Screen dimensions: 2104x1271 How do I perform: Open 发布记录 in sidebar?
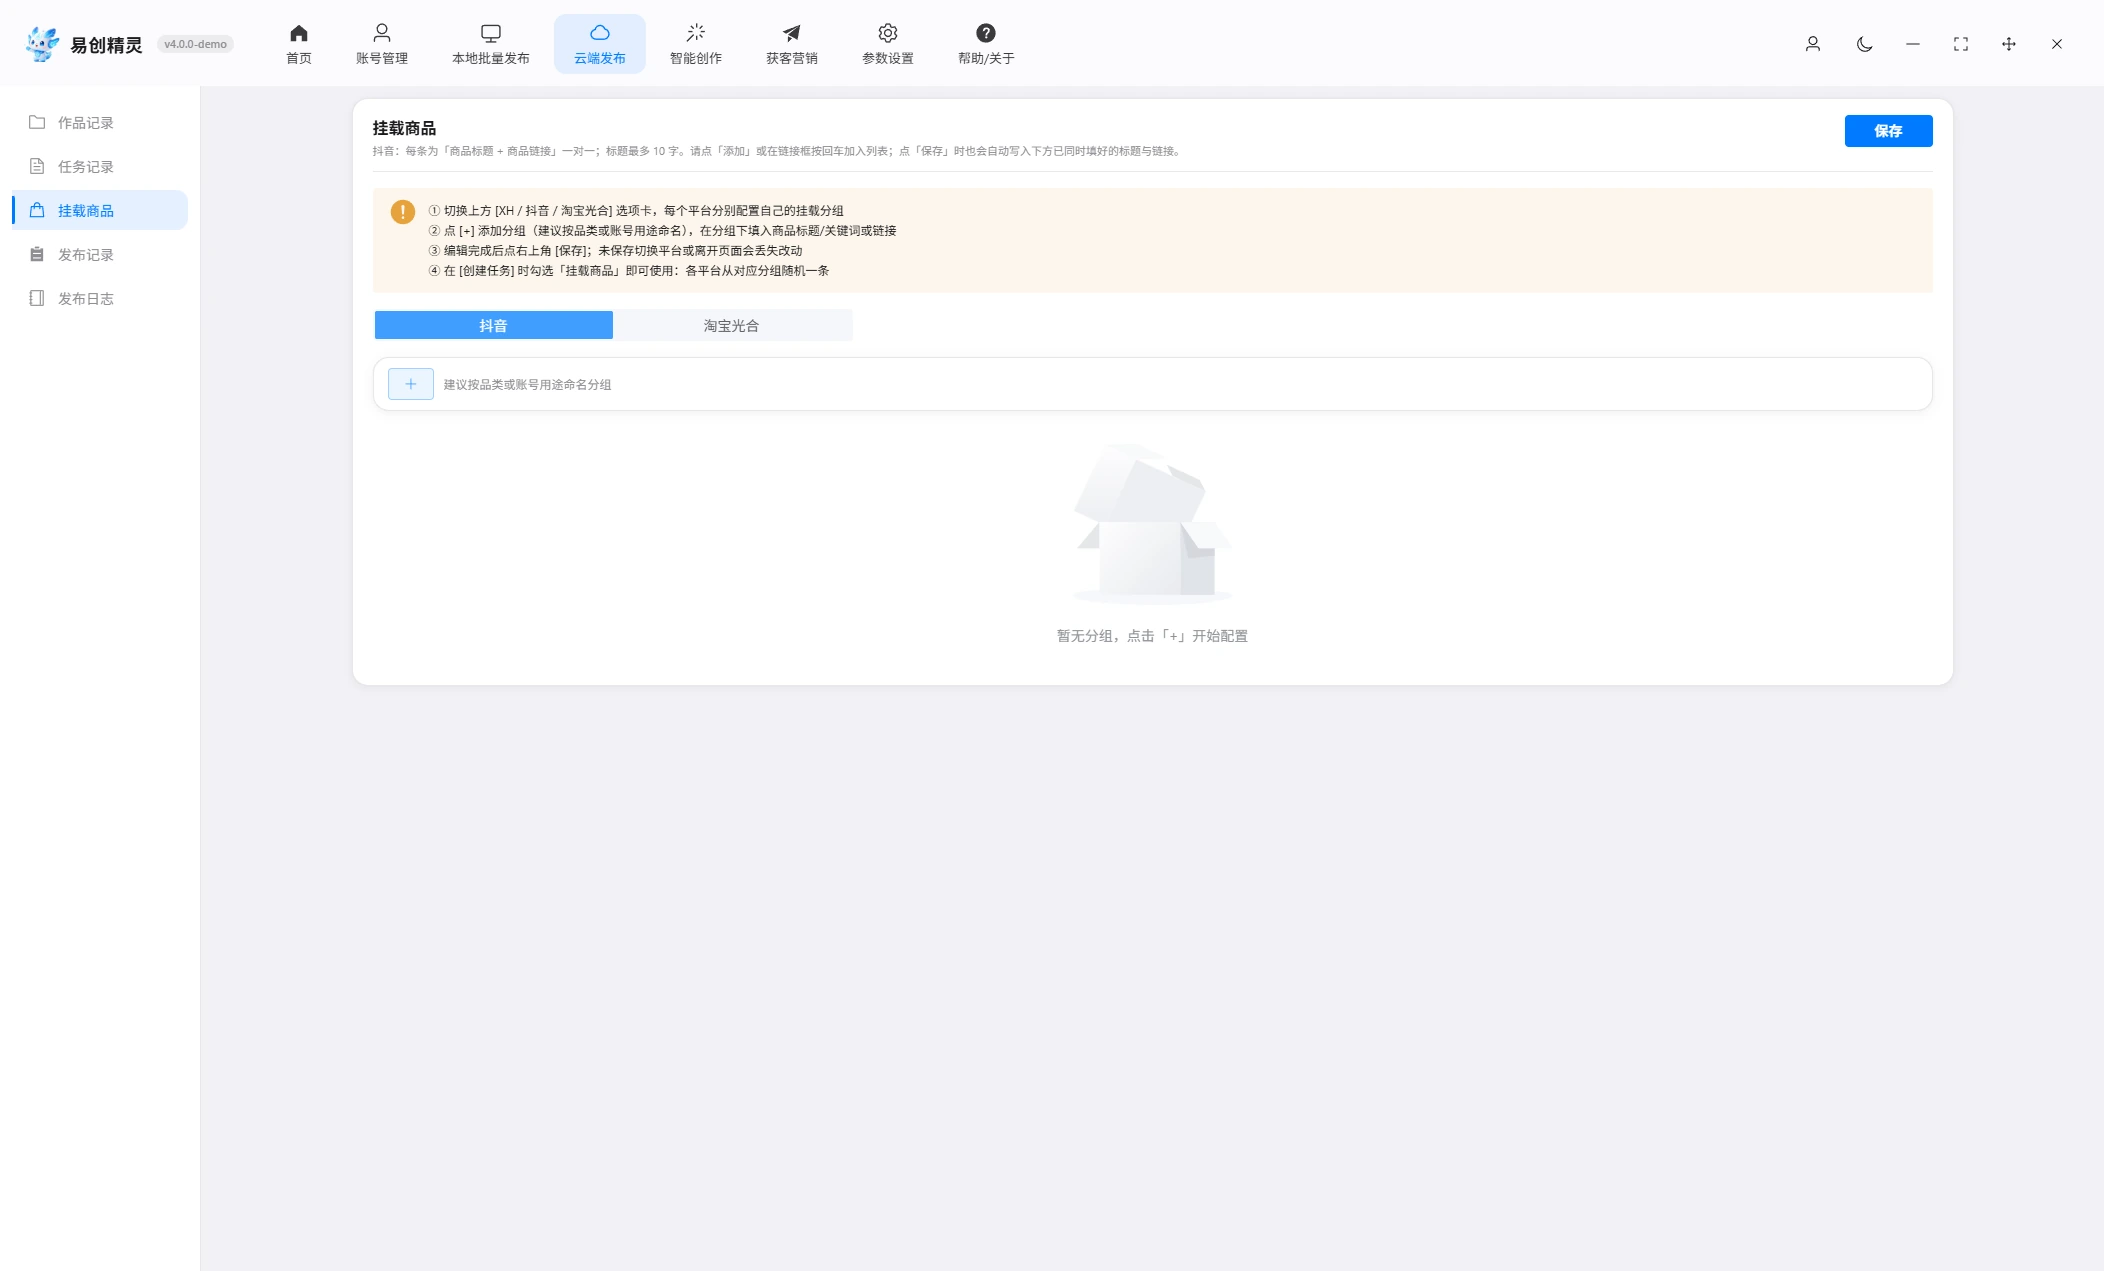100,254
